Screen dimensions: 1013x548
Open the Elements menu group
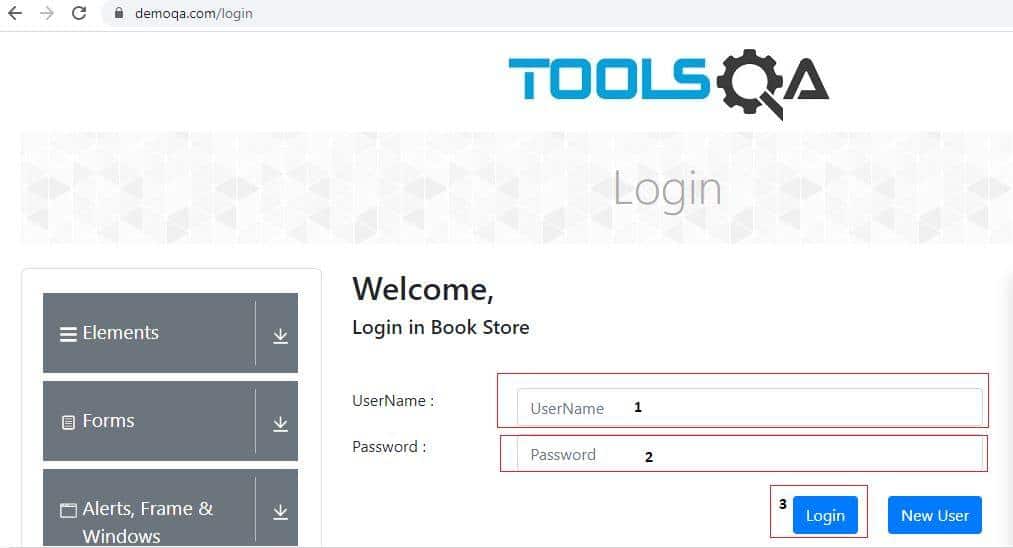(171, 333)
